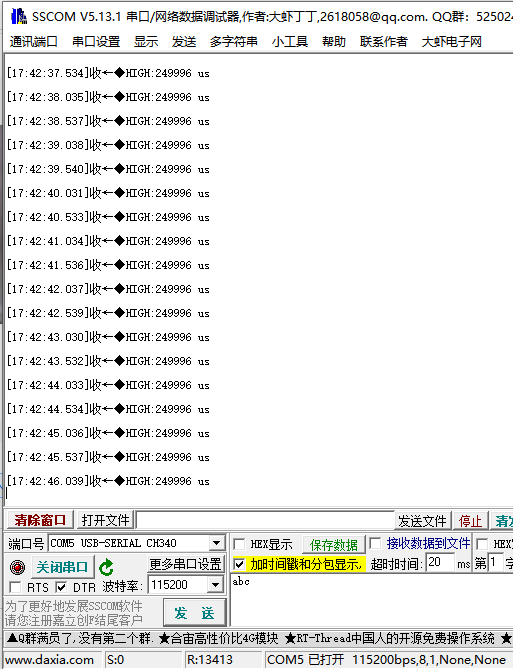
Task: Click the scrolling advertisement ticker text
Action: click(259, 638)
